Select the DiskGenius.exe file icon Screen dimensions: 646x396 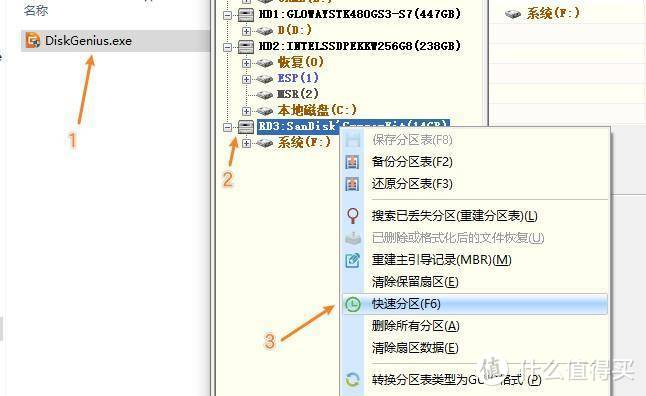(x=33, y=40)
